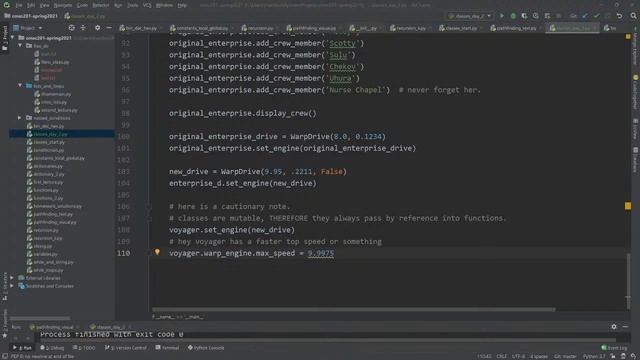Open the View menu
Image resolution: width=640 pixels, height=360 pixels.
point(44,5)
